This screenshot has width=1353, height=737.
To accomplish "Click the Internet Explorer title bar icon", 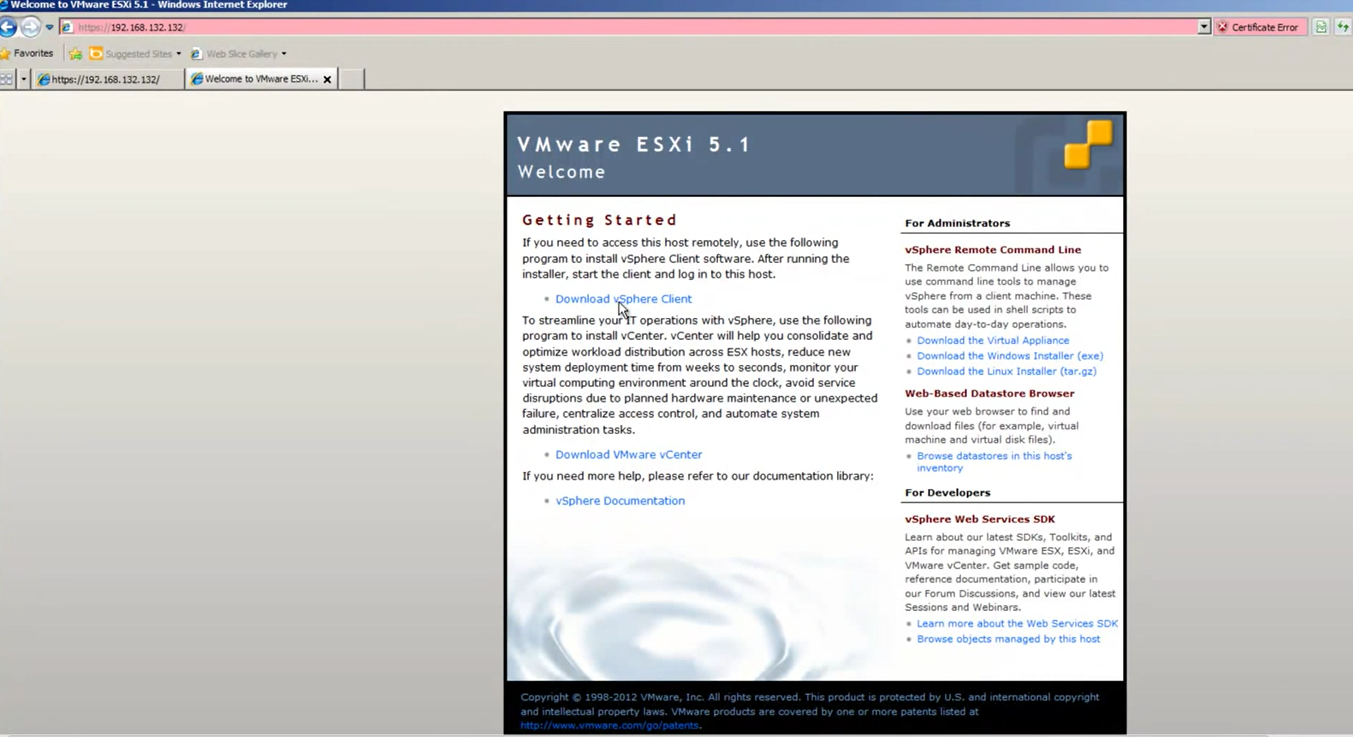I will [x=4, y=5].
